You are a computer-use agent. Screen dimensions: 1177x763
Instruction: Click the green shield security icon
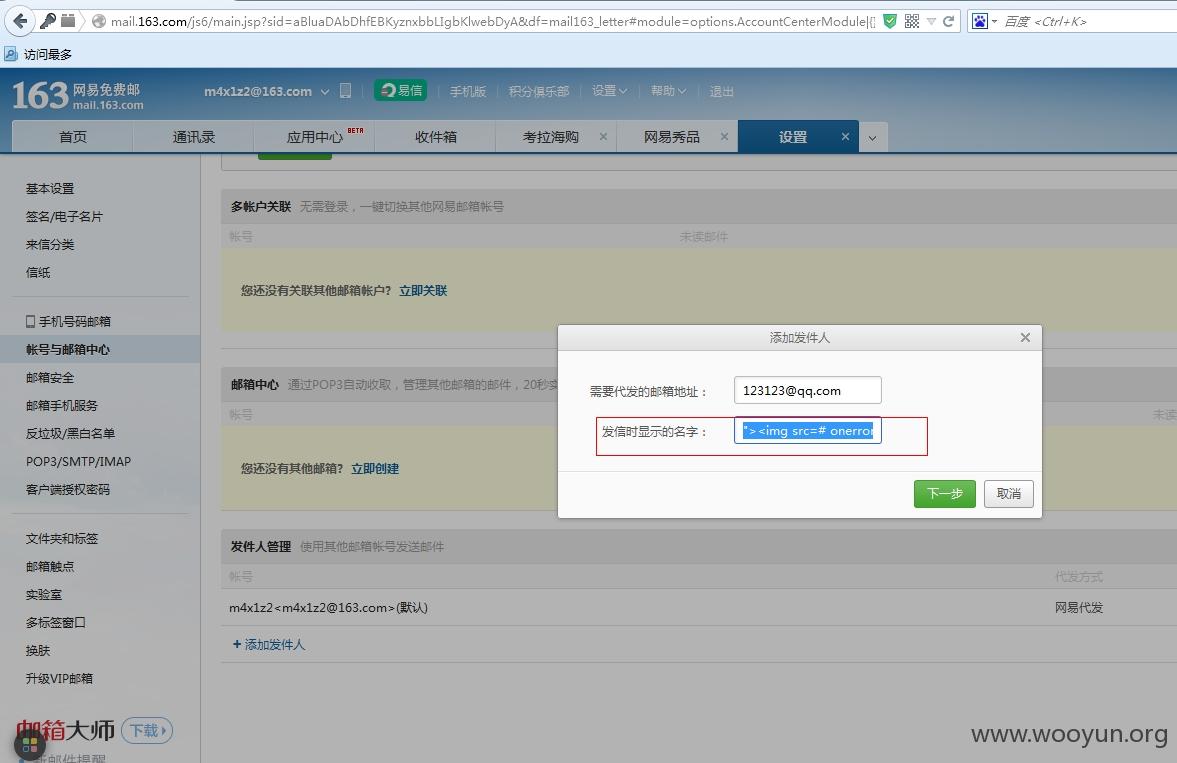tap(890, 21)
